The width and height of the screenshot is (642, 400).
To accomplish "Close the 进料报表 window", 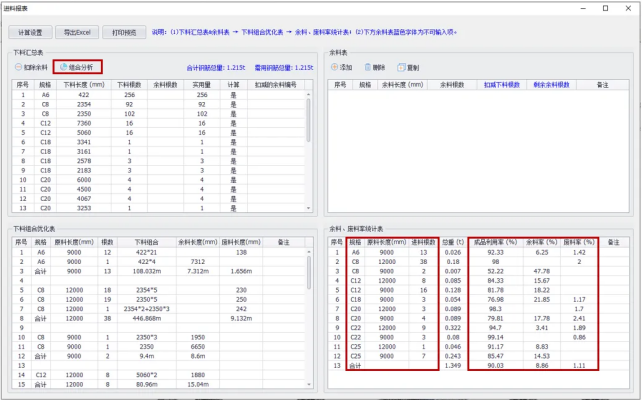I will pos(629,8).
